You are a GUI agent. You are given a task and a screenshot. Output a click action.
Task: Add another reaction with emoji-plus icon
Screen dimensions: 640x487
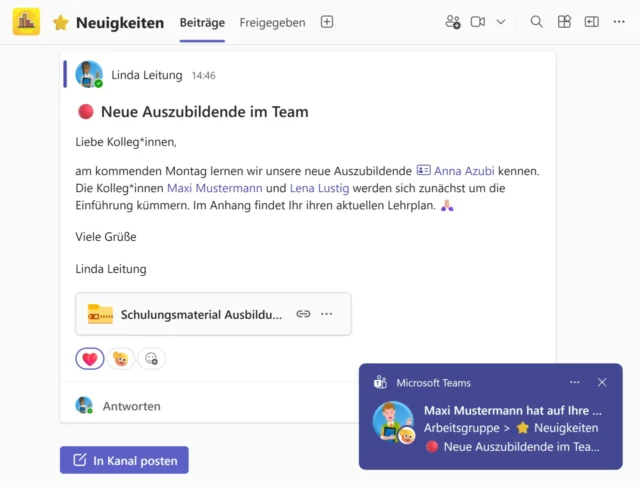point(151,359)
